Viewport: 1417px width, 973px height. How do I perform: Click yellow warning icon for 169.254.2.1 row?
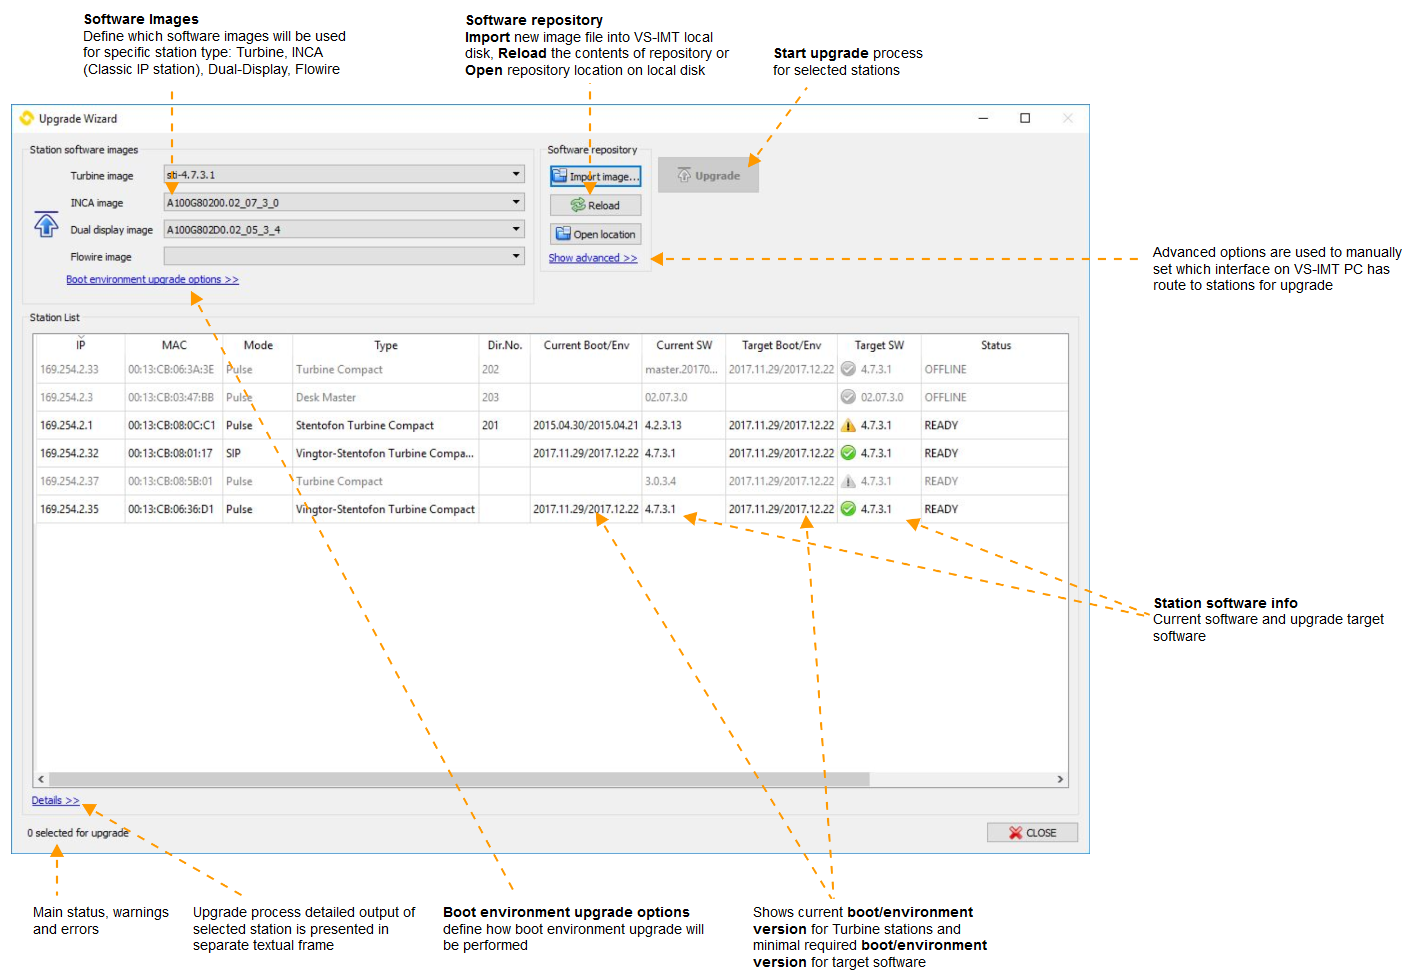pyautogui.click(x=848, y=425)
